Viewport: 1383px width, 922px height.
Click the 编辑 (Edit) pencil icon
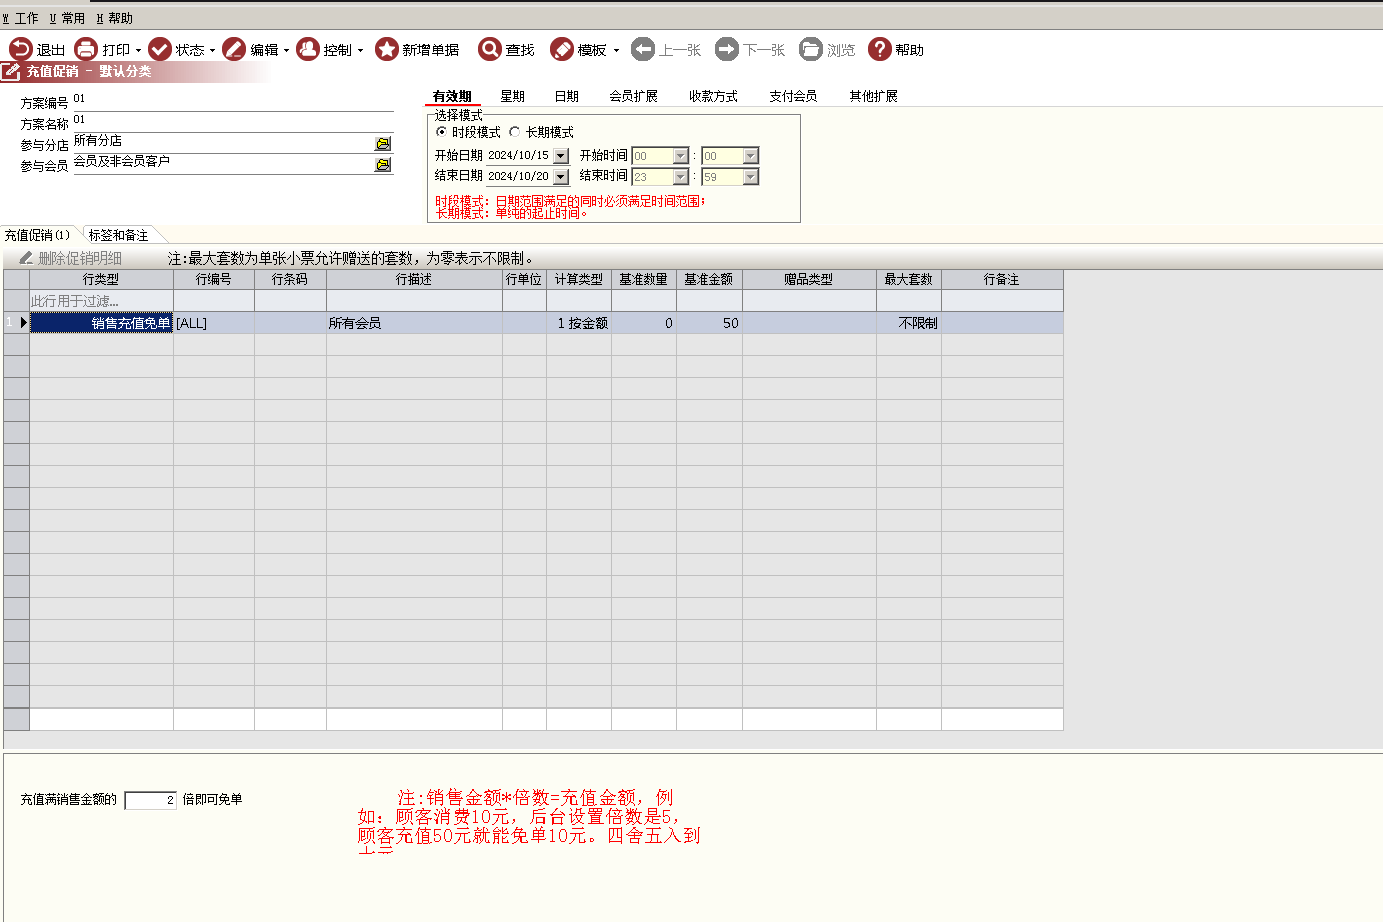click(234, 49)
